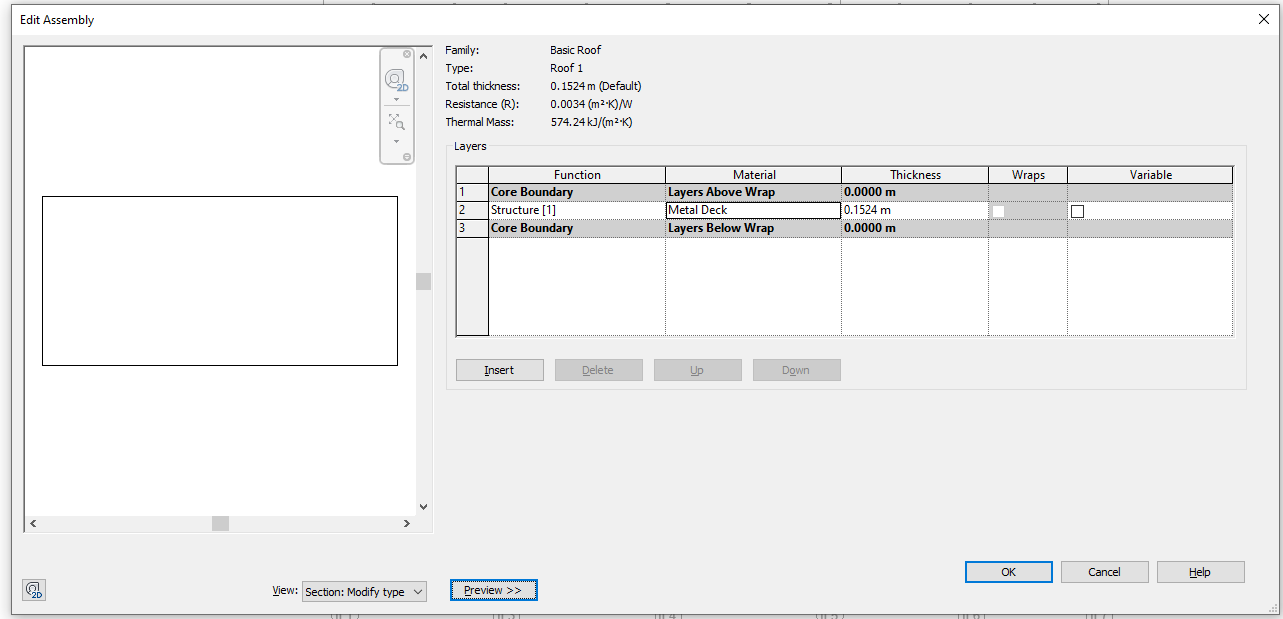The image size is (1283, 619).
Task: Click the OK button
Action: (1008, 572)
